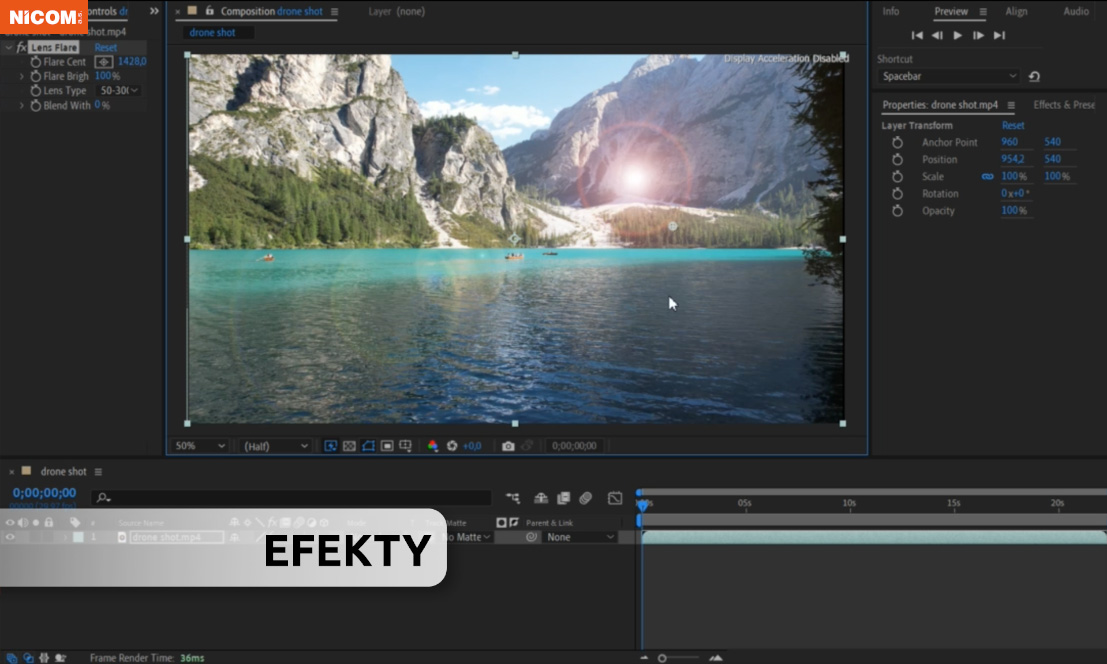Open Properties panel hamburger menu
The image size is (1107, 664).
pos(1011,105)
